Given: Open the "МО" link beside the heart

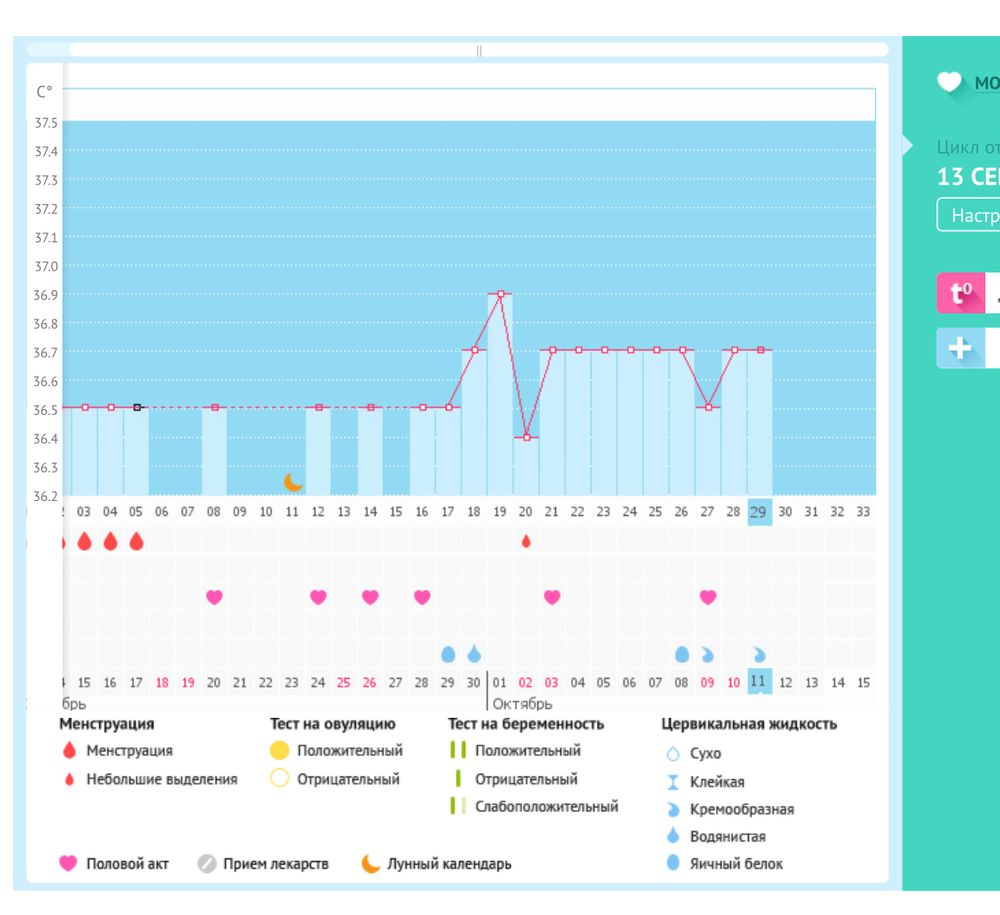Looking at the screenshot, I should 986,83.
